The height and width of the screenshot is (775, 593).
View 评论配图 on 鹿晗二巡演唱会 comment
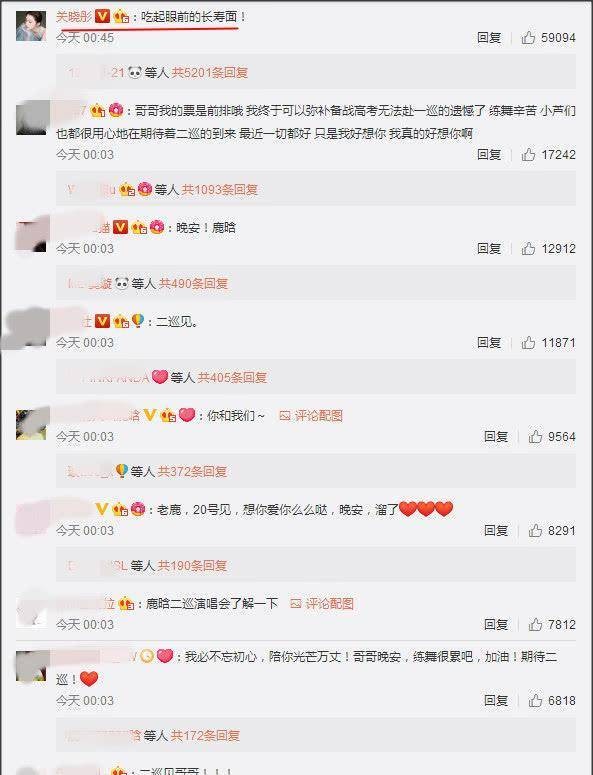click(322, 603)
